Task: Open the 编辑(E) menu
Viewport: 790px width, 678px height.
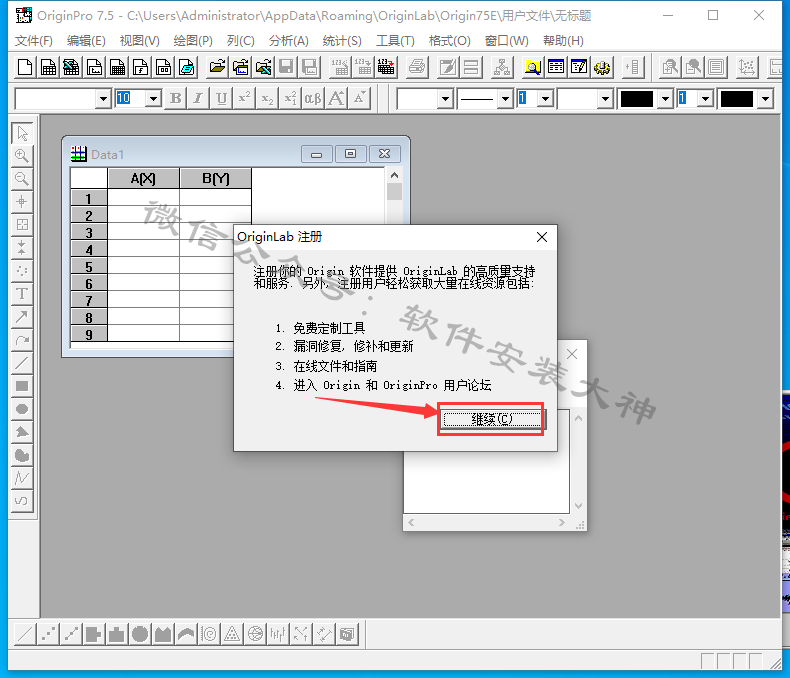Action: click(86, 41)
